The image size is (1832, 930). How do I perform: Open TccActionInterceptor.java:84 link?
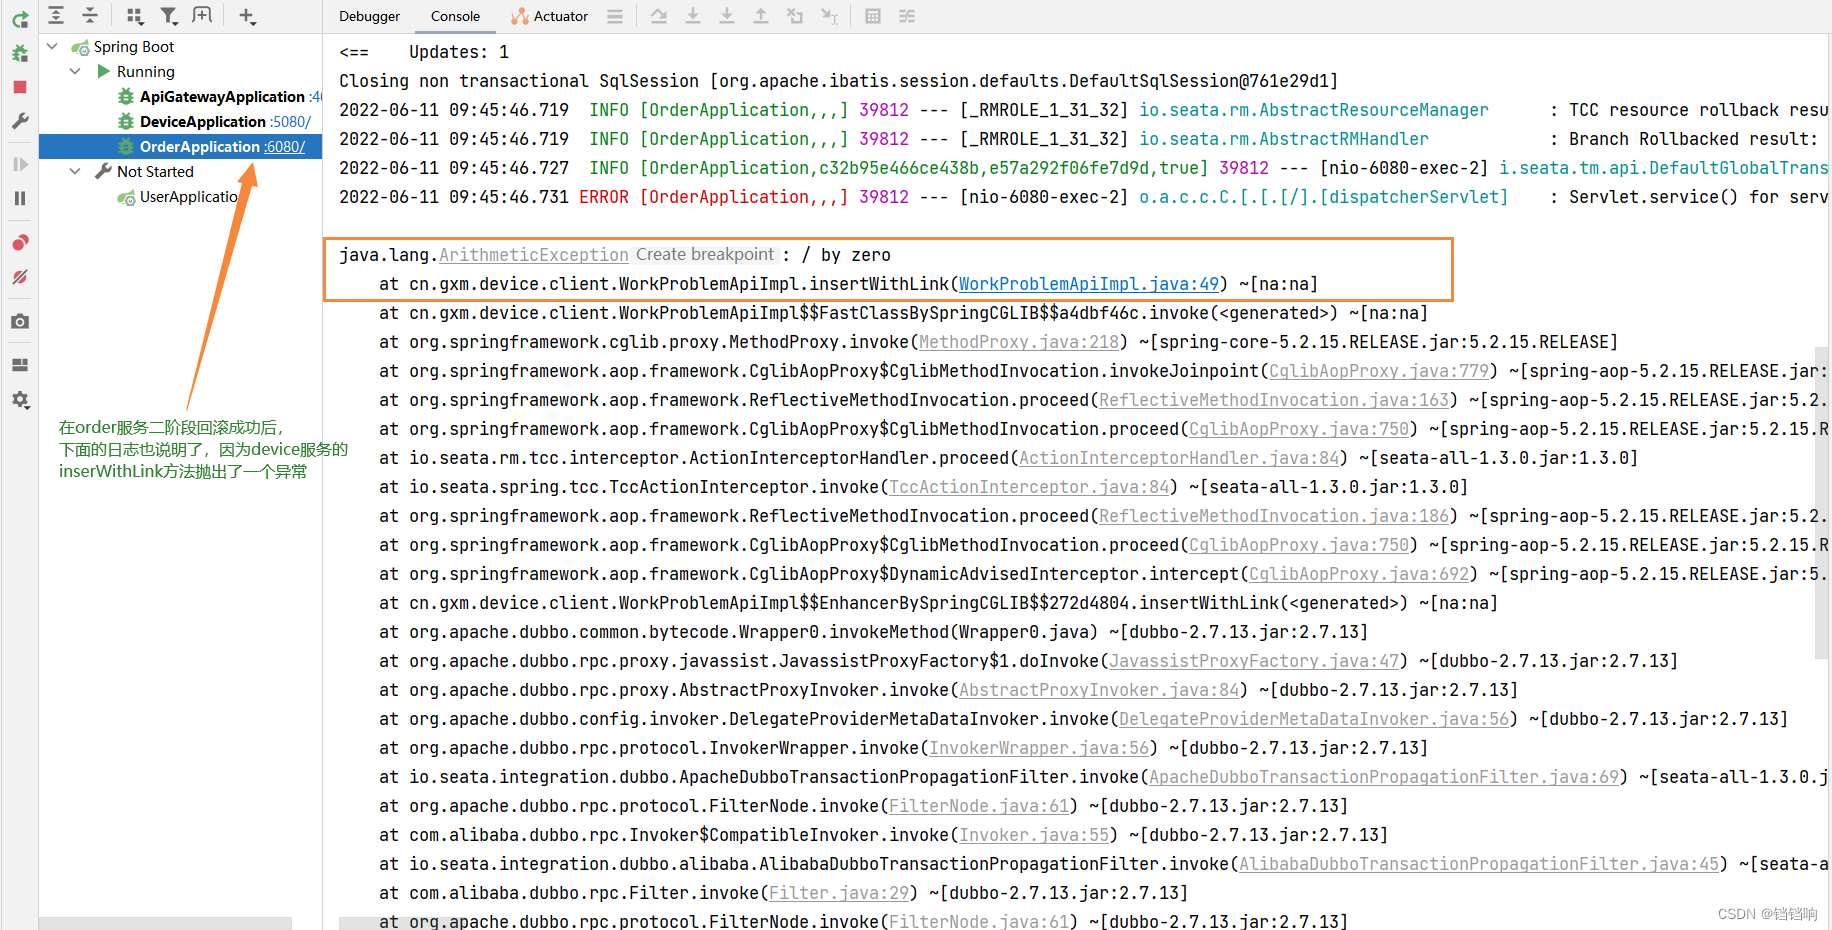[1029, 487]
